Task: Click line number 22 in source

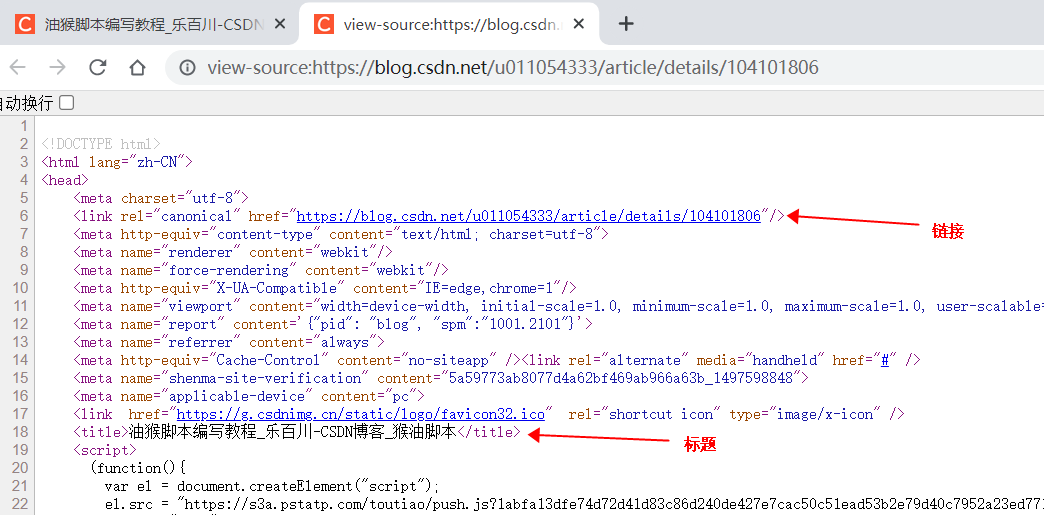Action: 21,504
